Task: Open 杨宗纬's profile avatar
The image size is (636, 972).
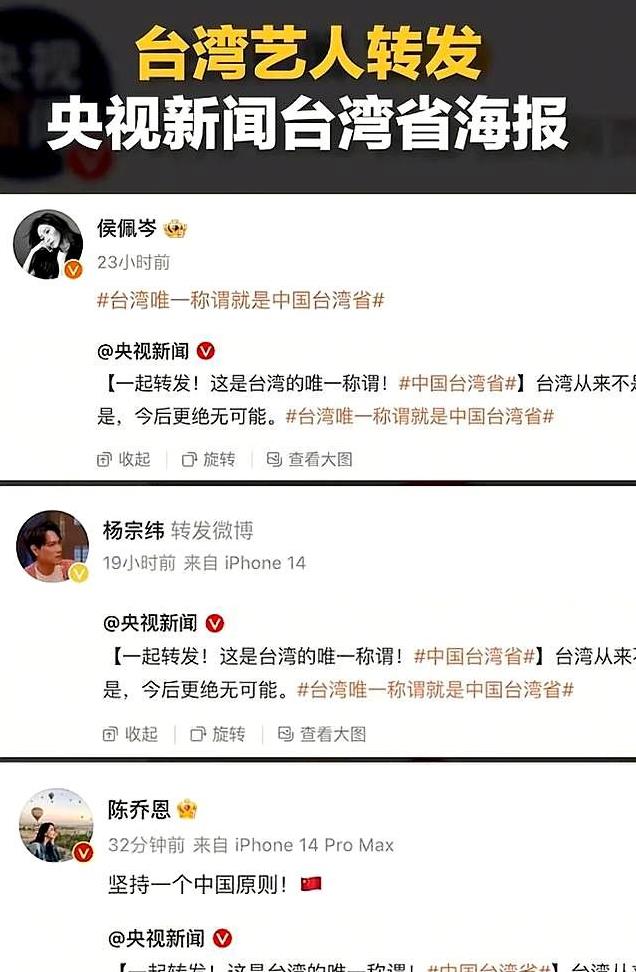Action: [x=53, y=546]
